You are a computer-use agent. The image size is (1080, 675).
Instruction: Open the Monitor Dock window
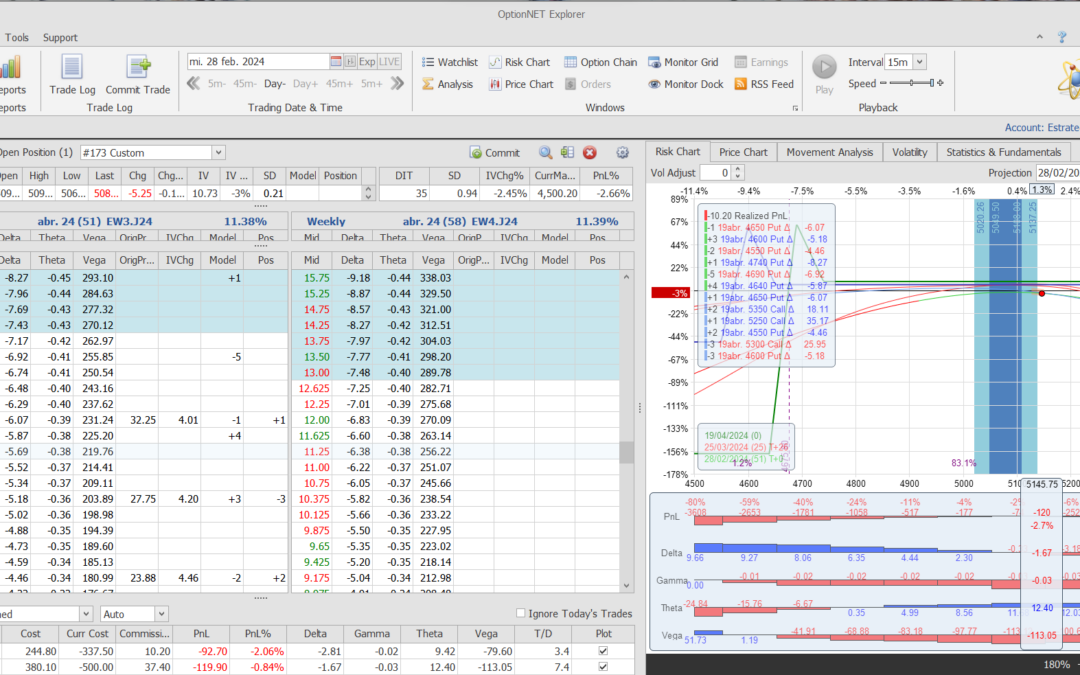685,84
